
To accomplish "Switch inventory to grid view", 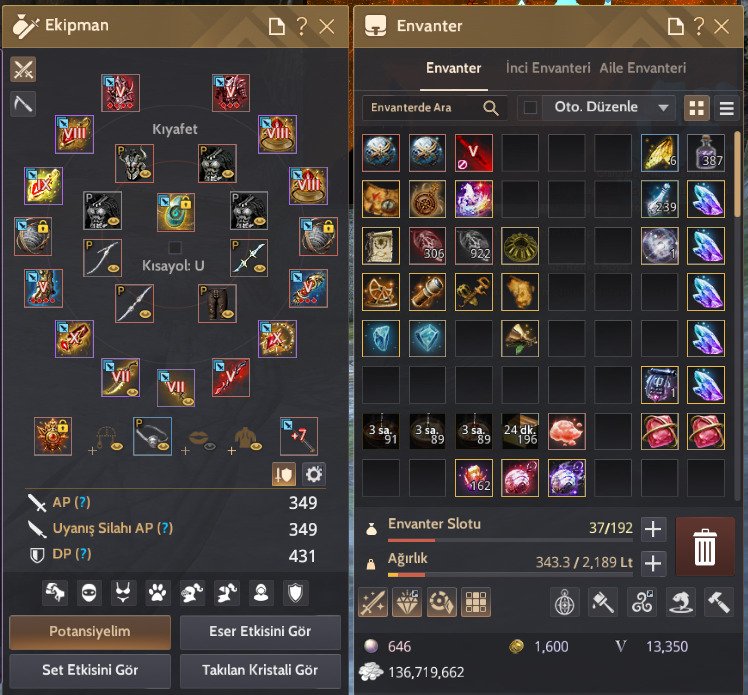I will [x=696, y=108].
